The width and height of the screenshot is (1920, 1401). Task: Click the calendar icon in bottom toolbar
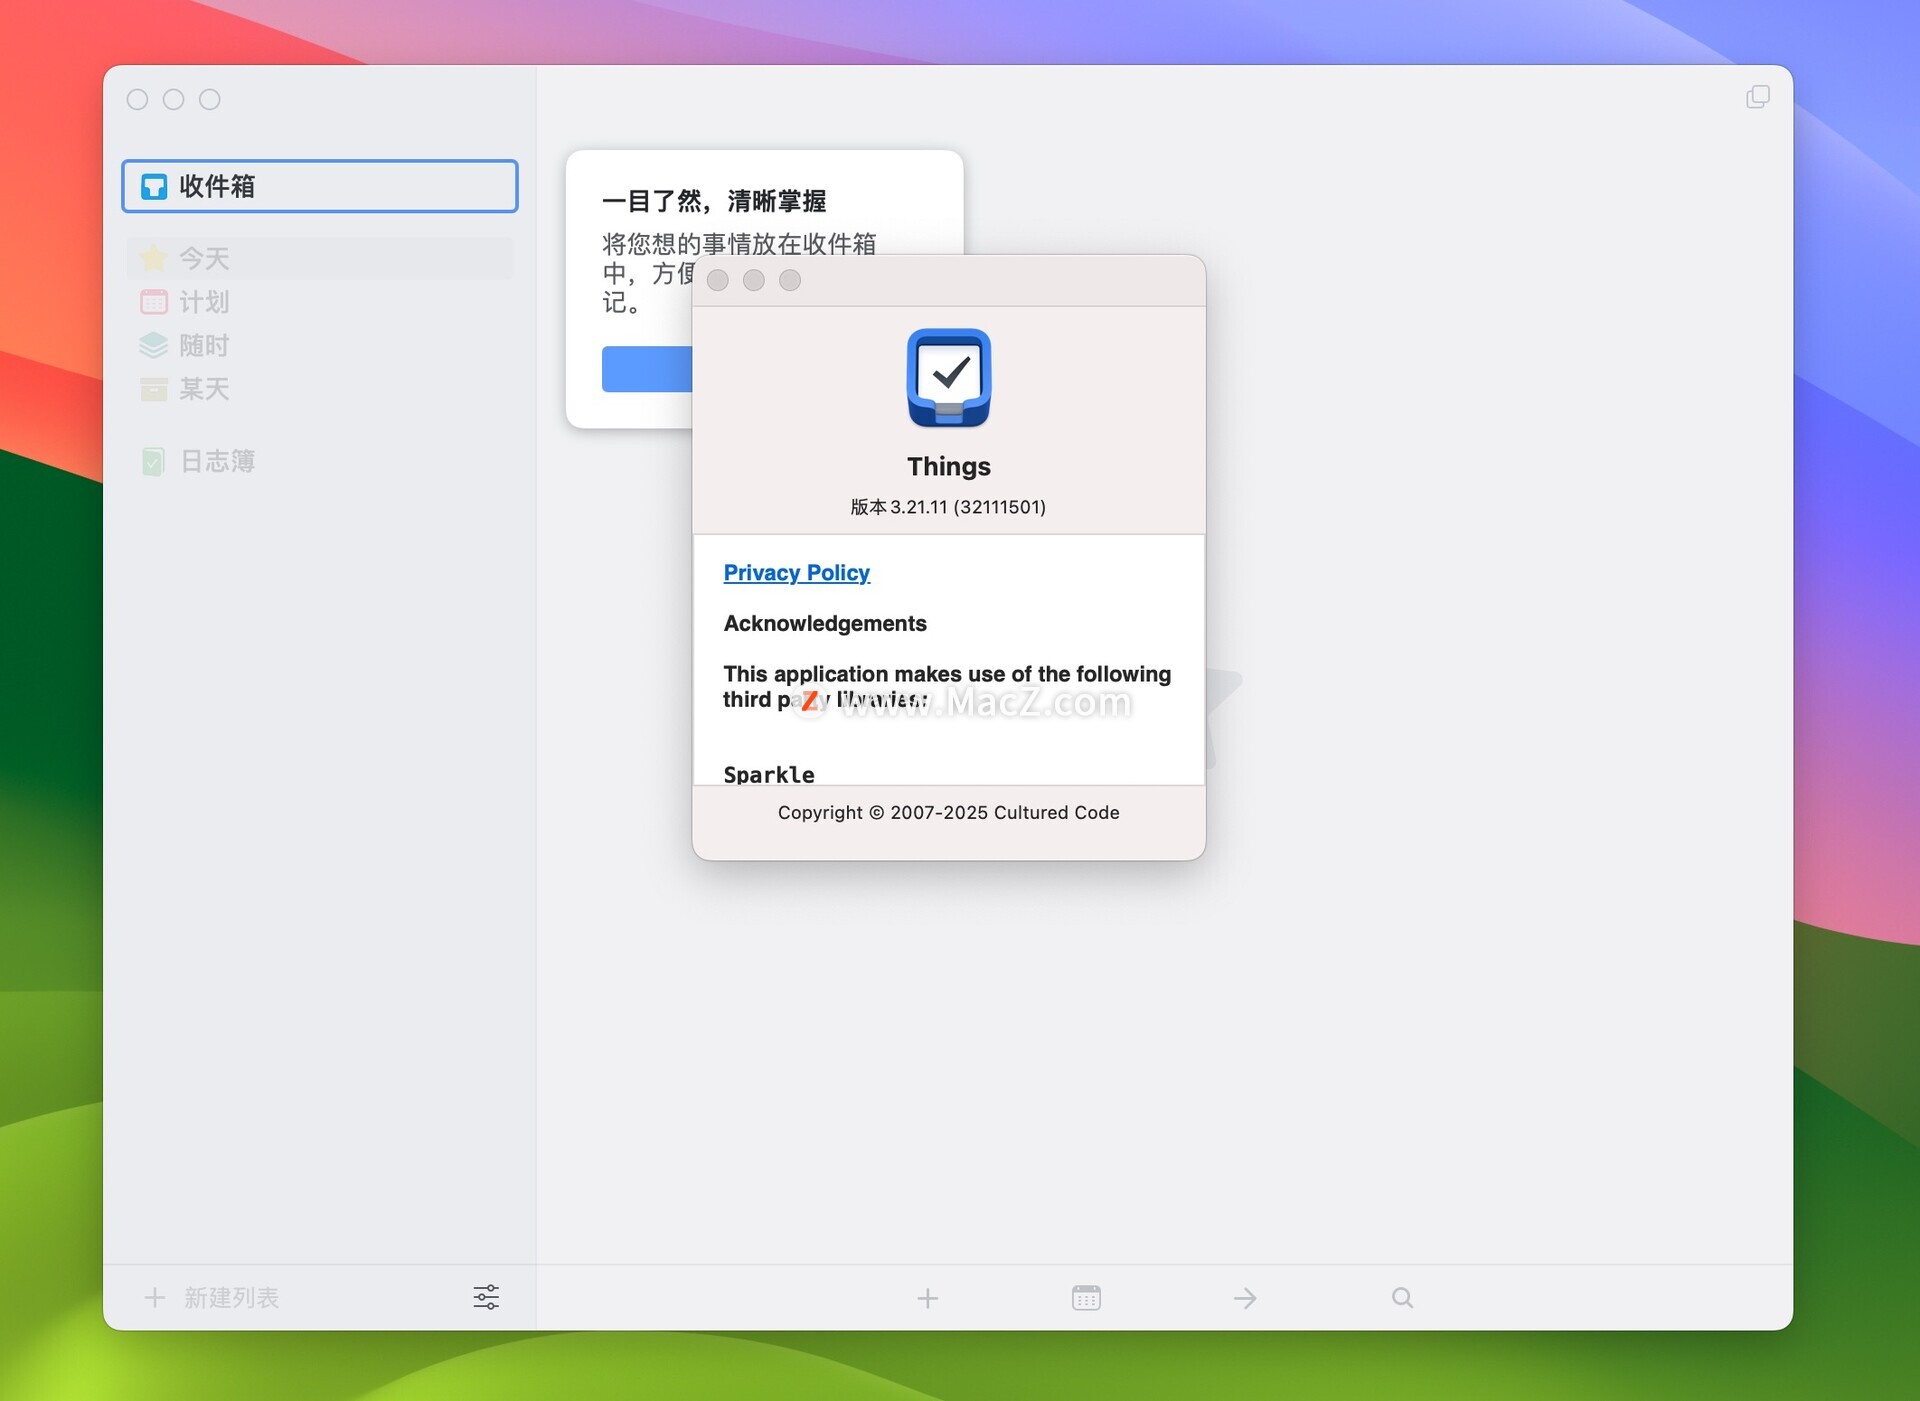[x=1086, y=1298]
